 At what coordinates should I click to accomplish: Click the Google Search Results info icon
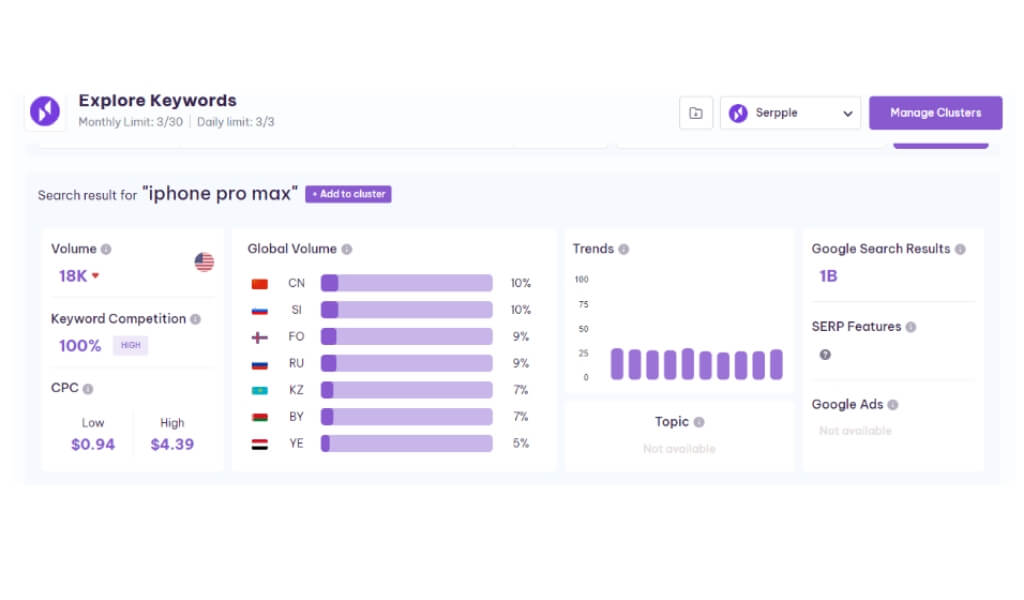coord(960,249)
